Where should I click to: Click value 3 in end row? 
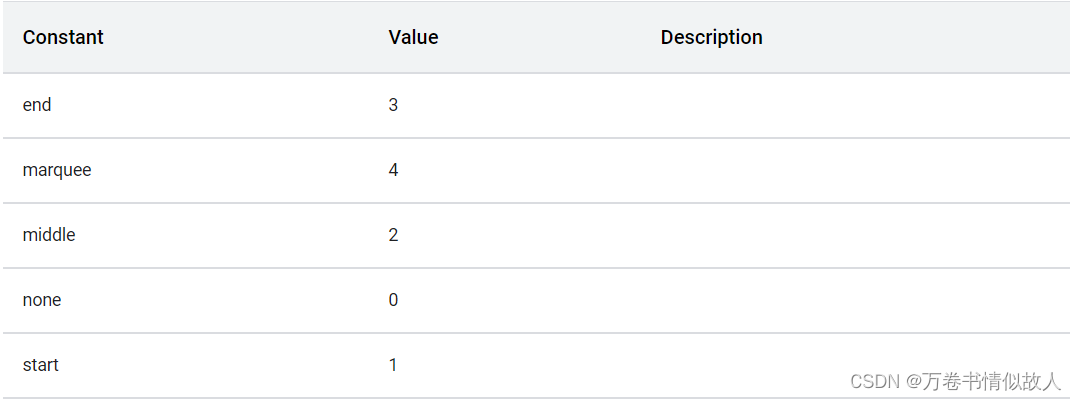pyautogui.click(x=393, y=105)
